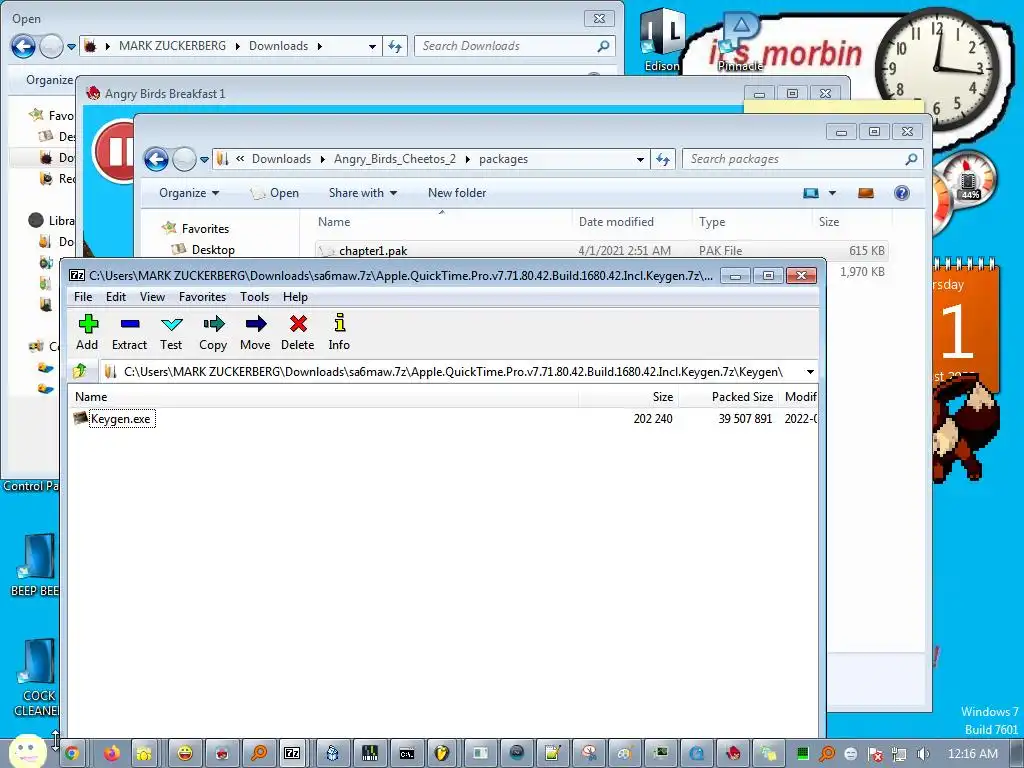Screen dimensions: 1024x768
Task: Open Google Chrome from the taskbar
Action: (x=71, y=754)
